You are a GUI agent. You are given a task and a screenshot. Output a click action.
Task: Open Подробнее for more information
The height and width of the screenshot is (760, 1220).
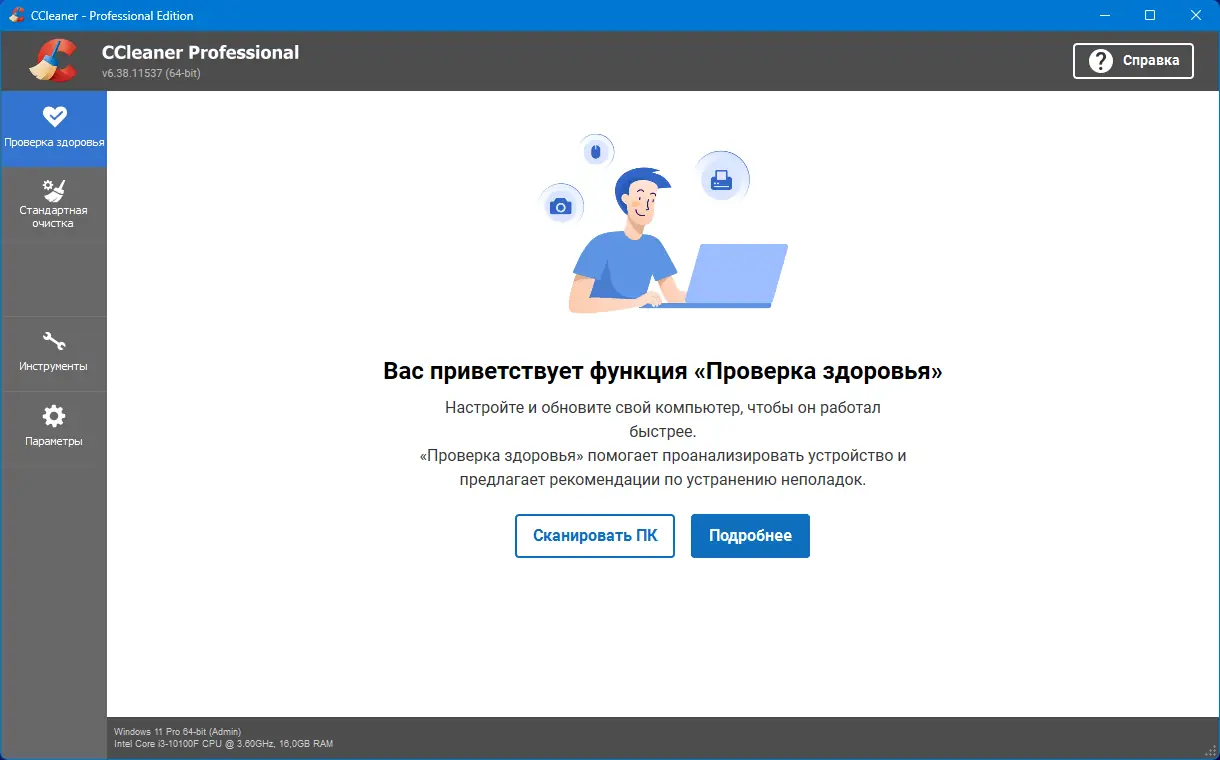[x=750, y=536]
